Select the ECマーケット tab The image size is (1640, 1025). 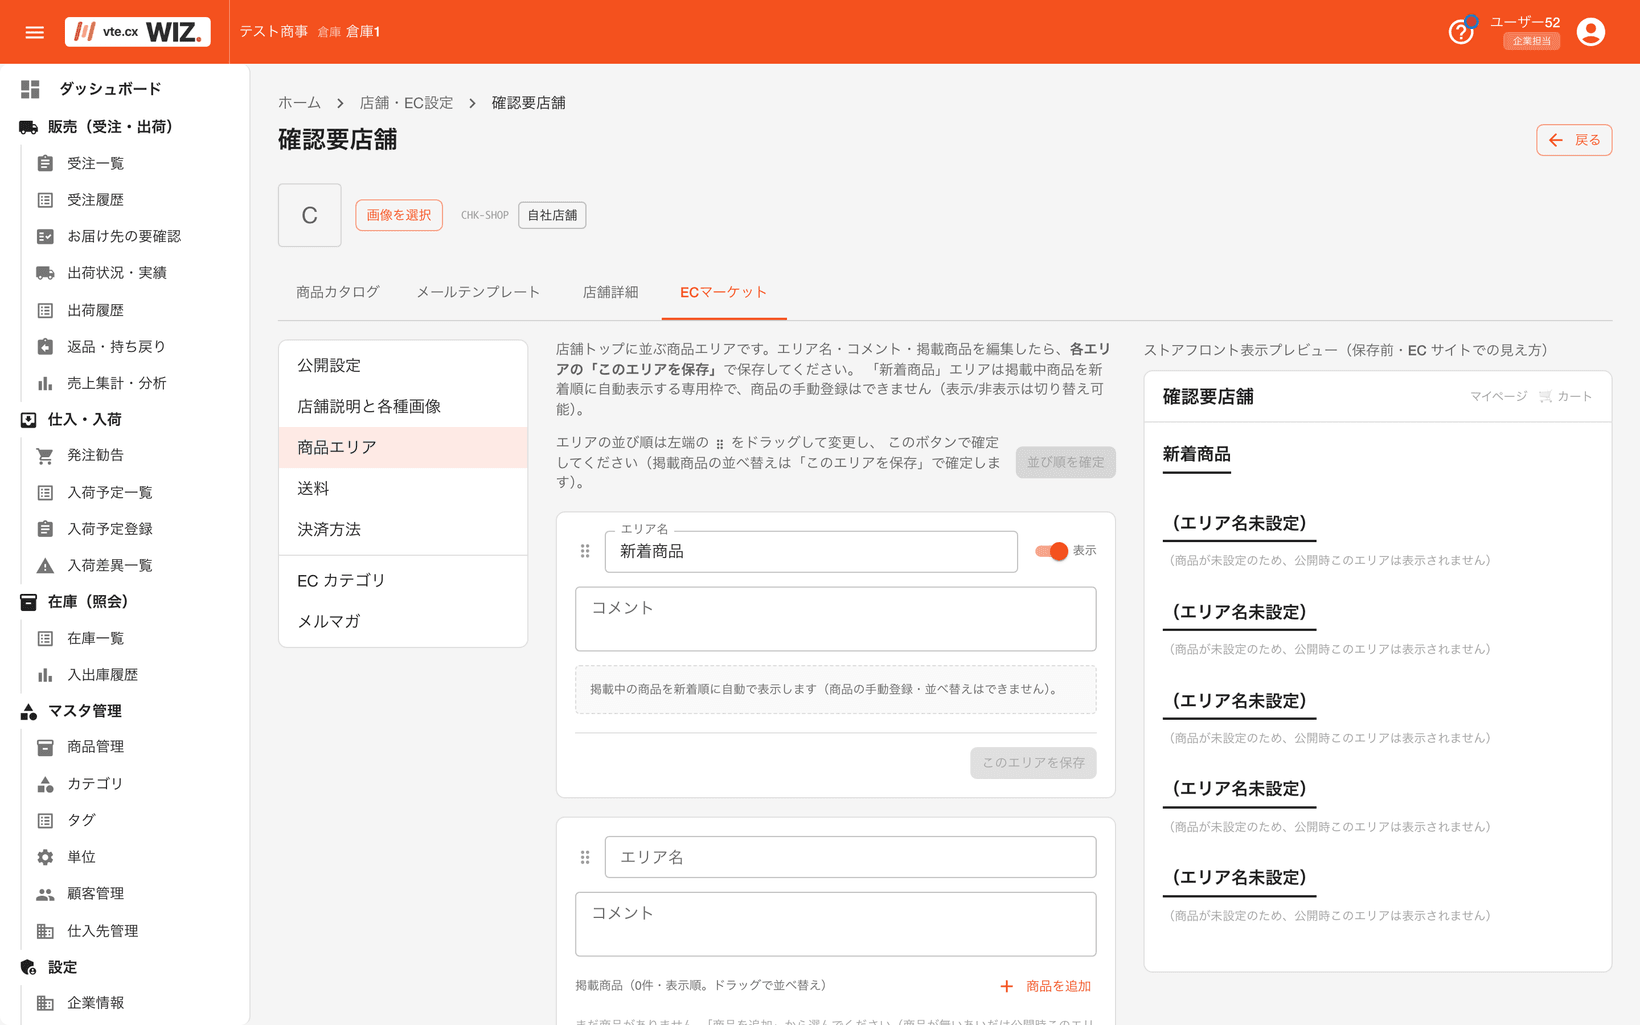click(x=724, y=292)
